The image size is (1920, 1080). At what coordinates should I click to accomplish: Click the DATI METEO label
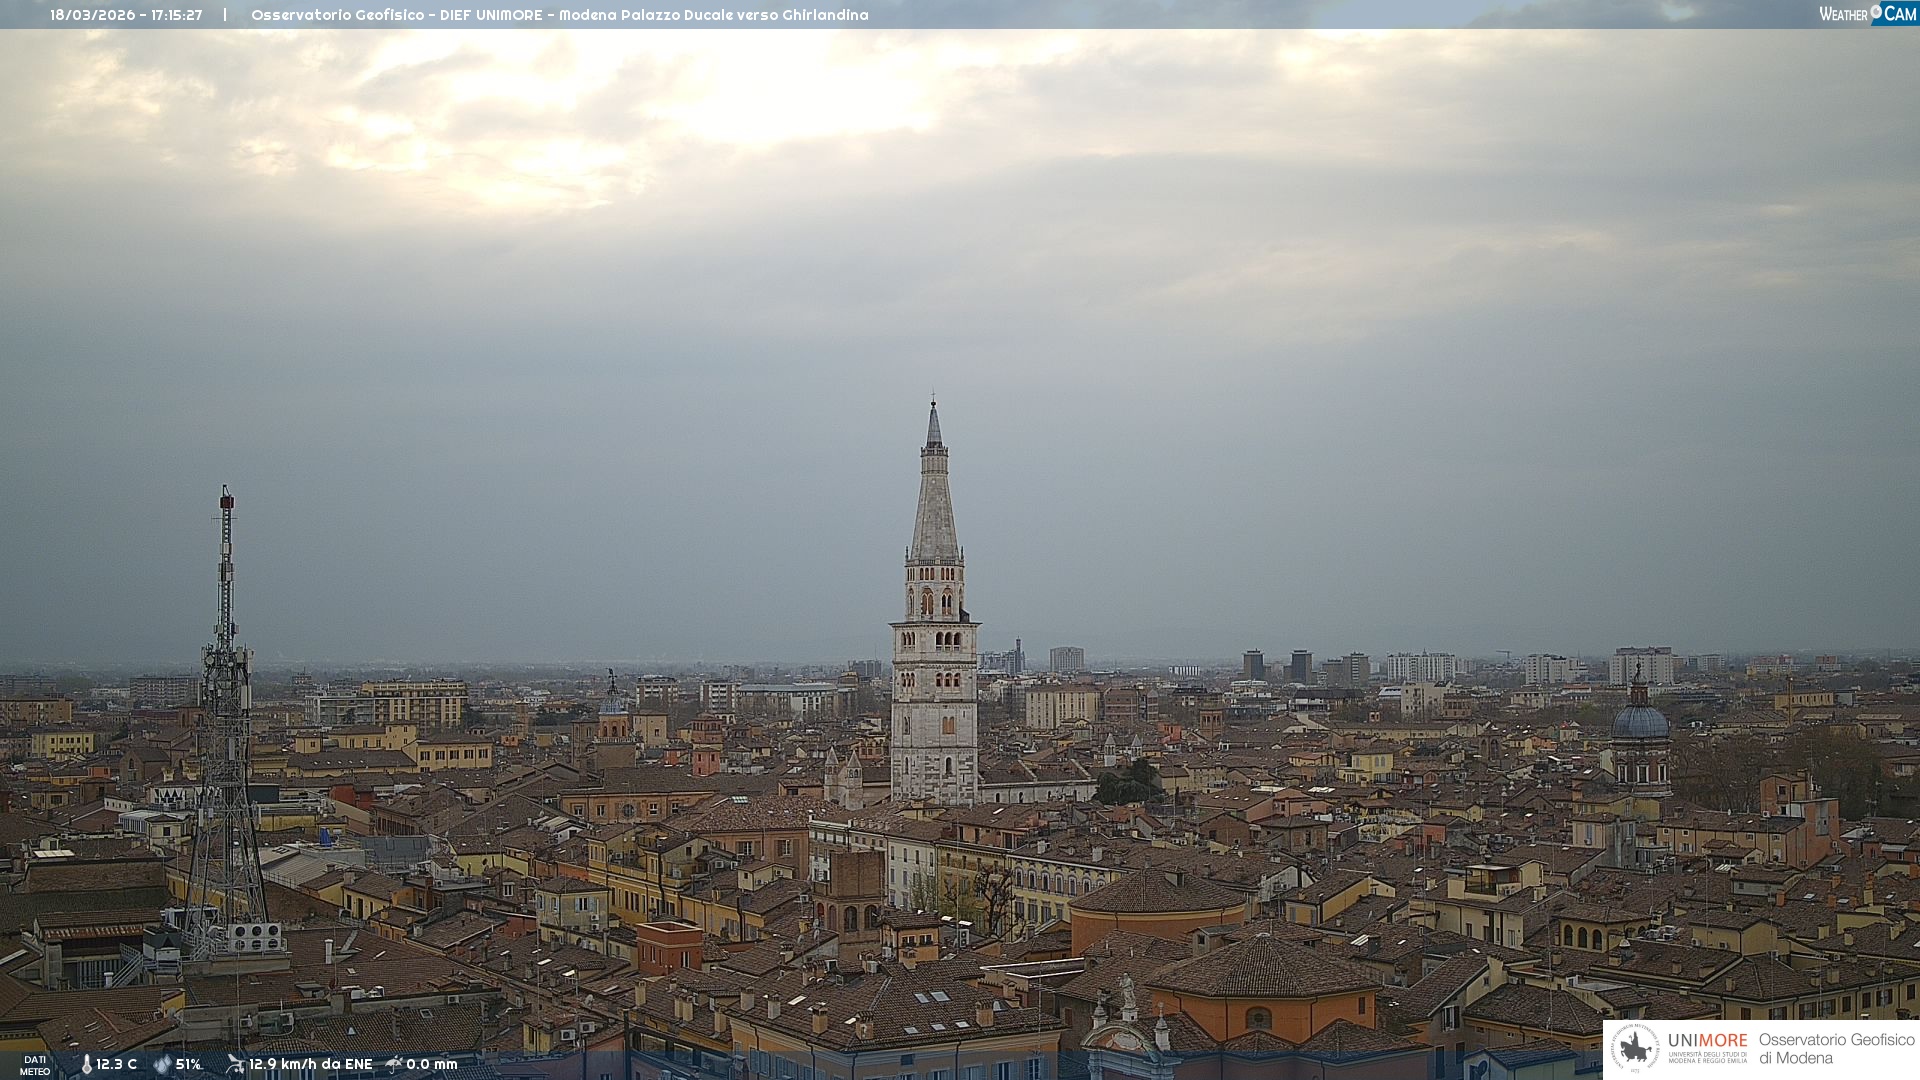click(x=35, y=1065)
